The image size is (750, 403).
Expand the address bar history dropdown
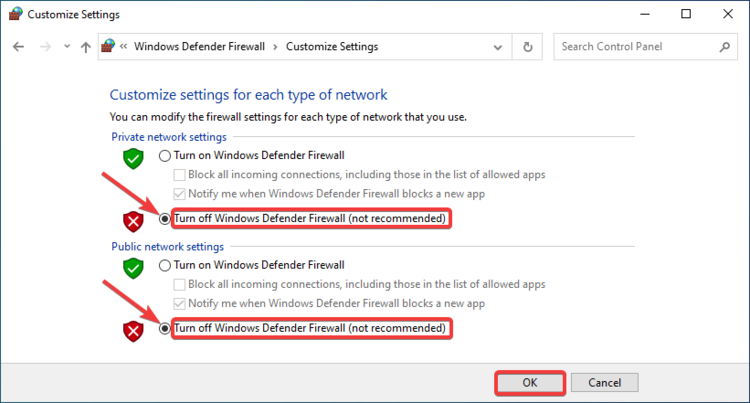(497, 47)
